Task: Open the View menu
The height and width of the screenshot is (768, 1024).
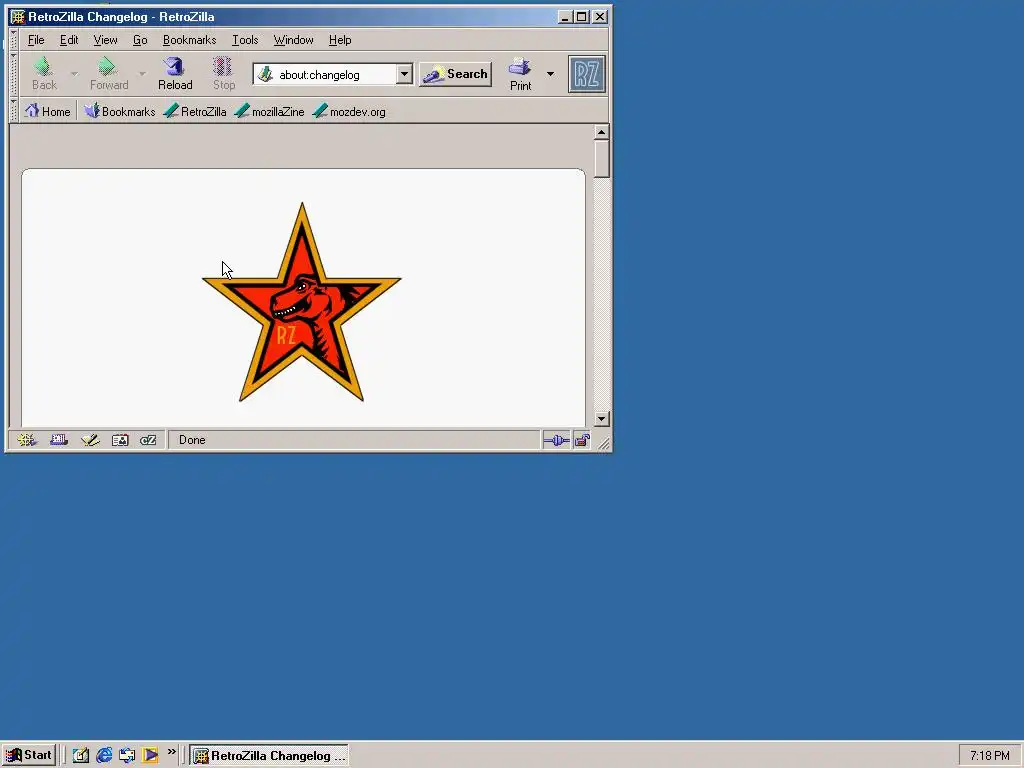Action: coord(105,40)
